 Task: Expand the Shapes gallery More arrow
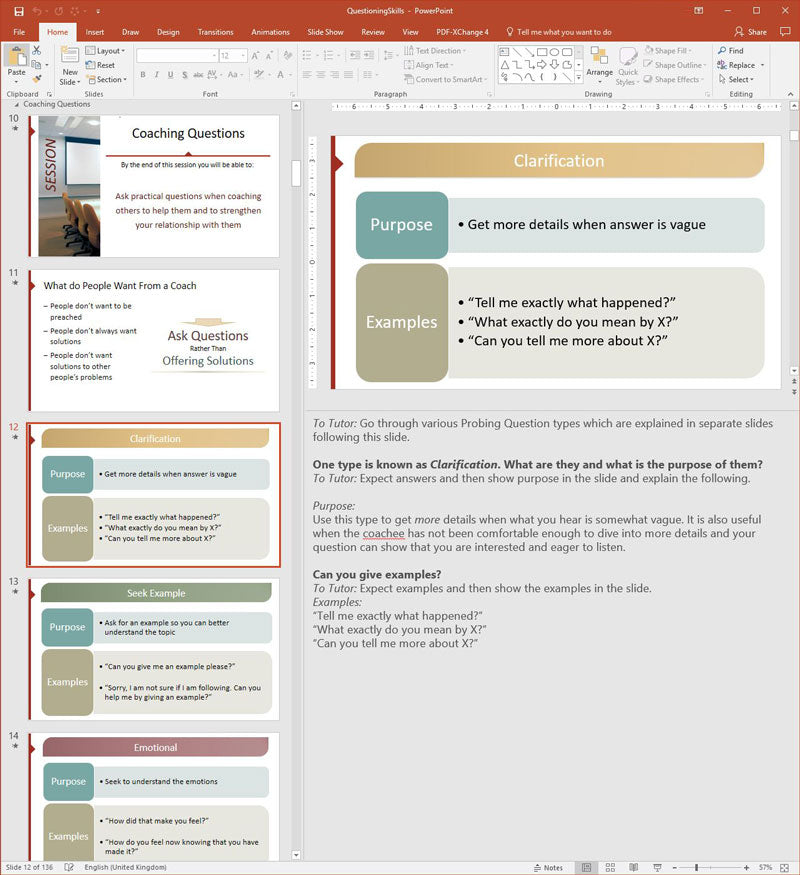(x=579, y=78)
